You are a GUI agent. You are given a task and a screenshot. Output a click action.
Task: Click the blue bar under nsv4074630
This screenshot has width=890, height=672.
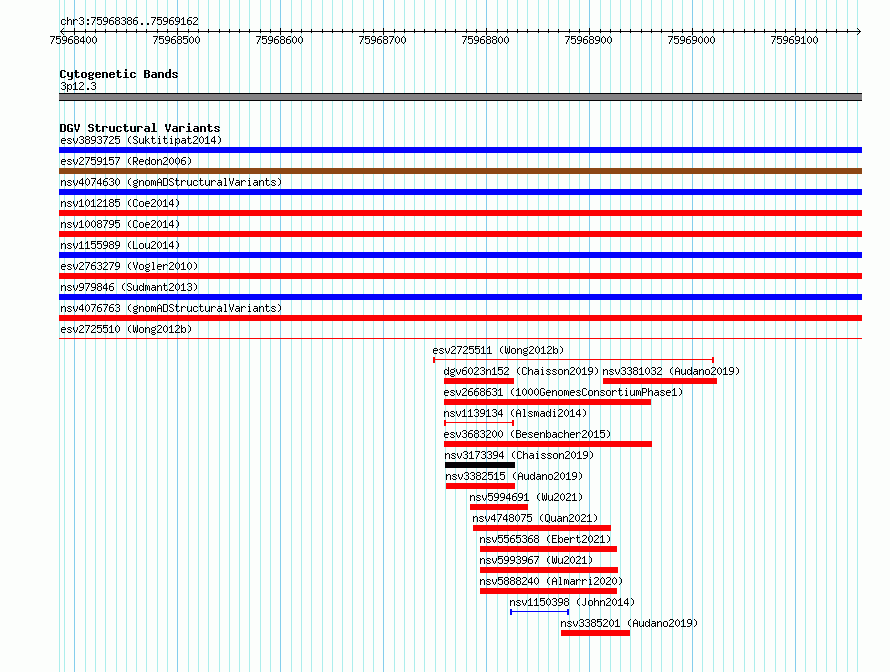point(460,192)
